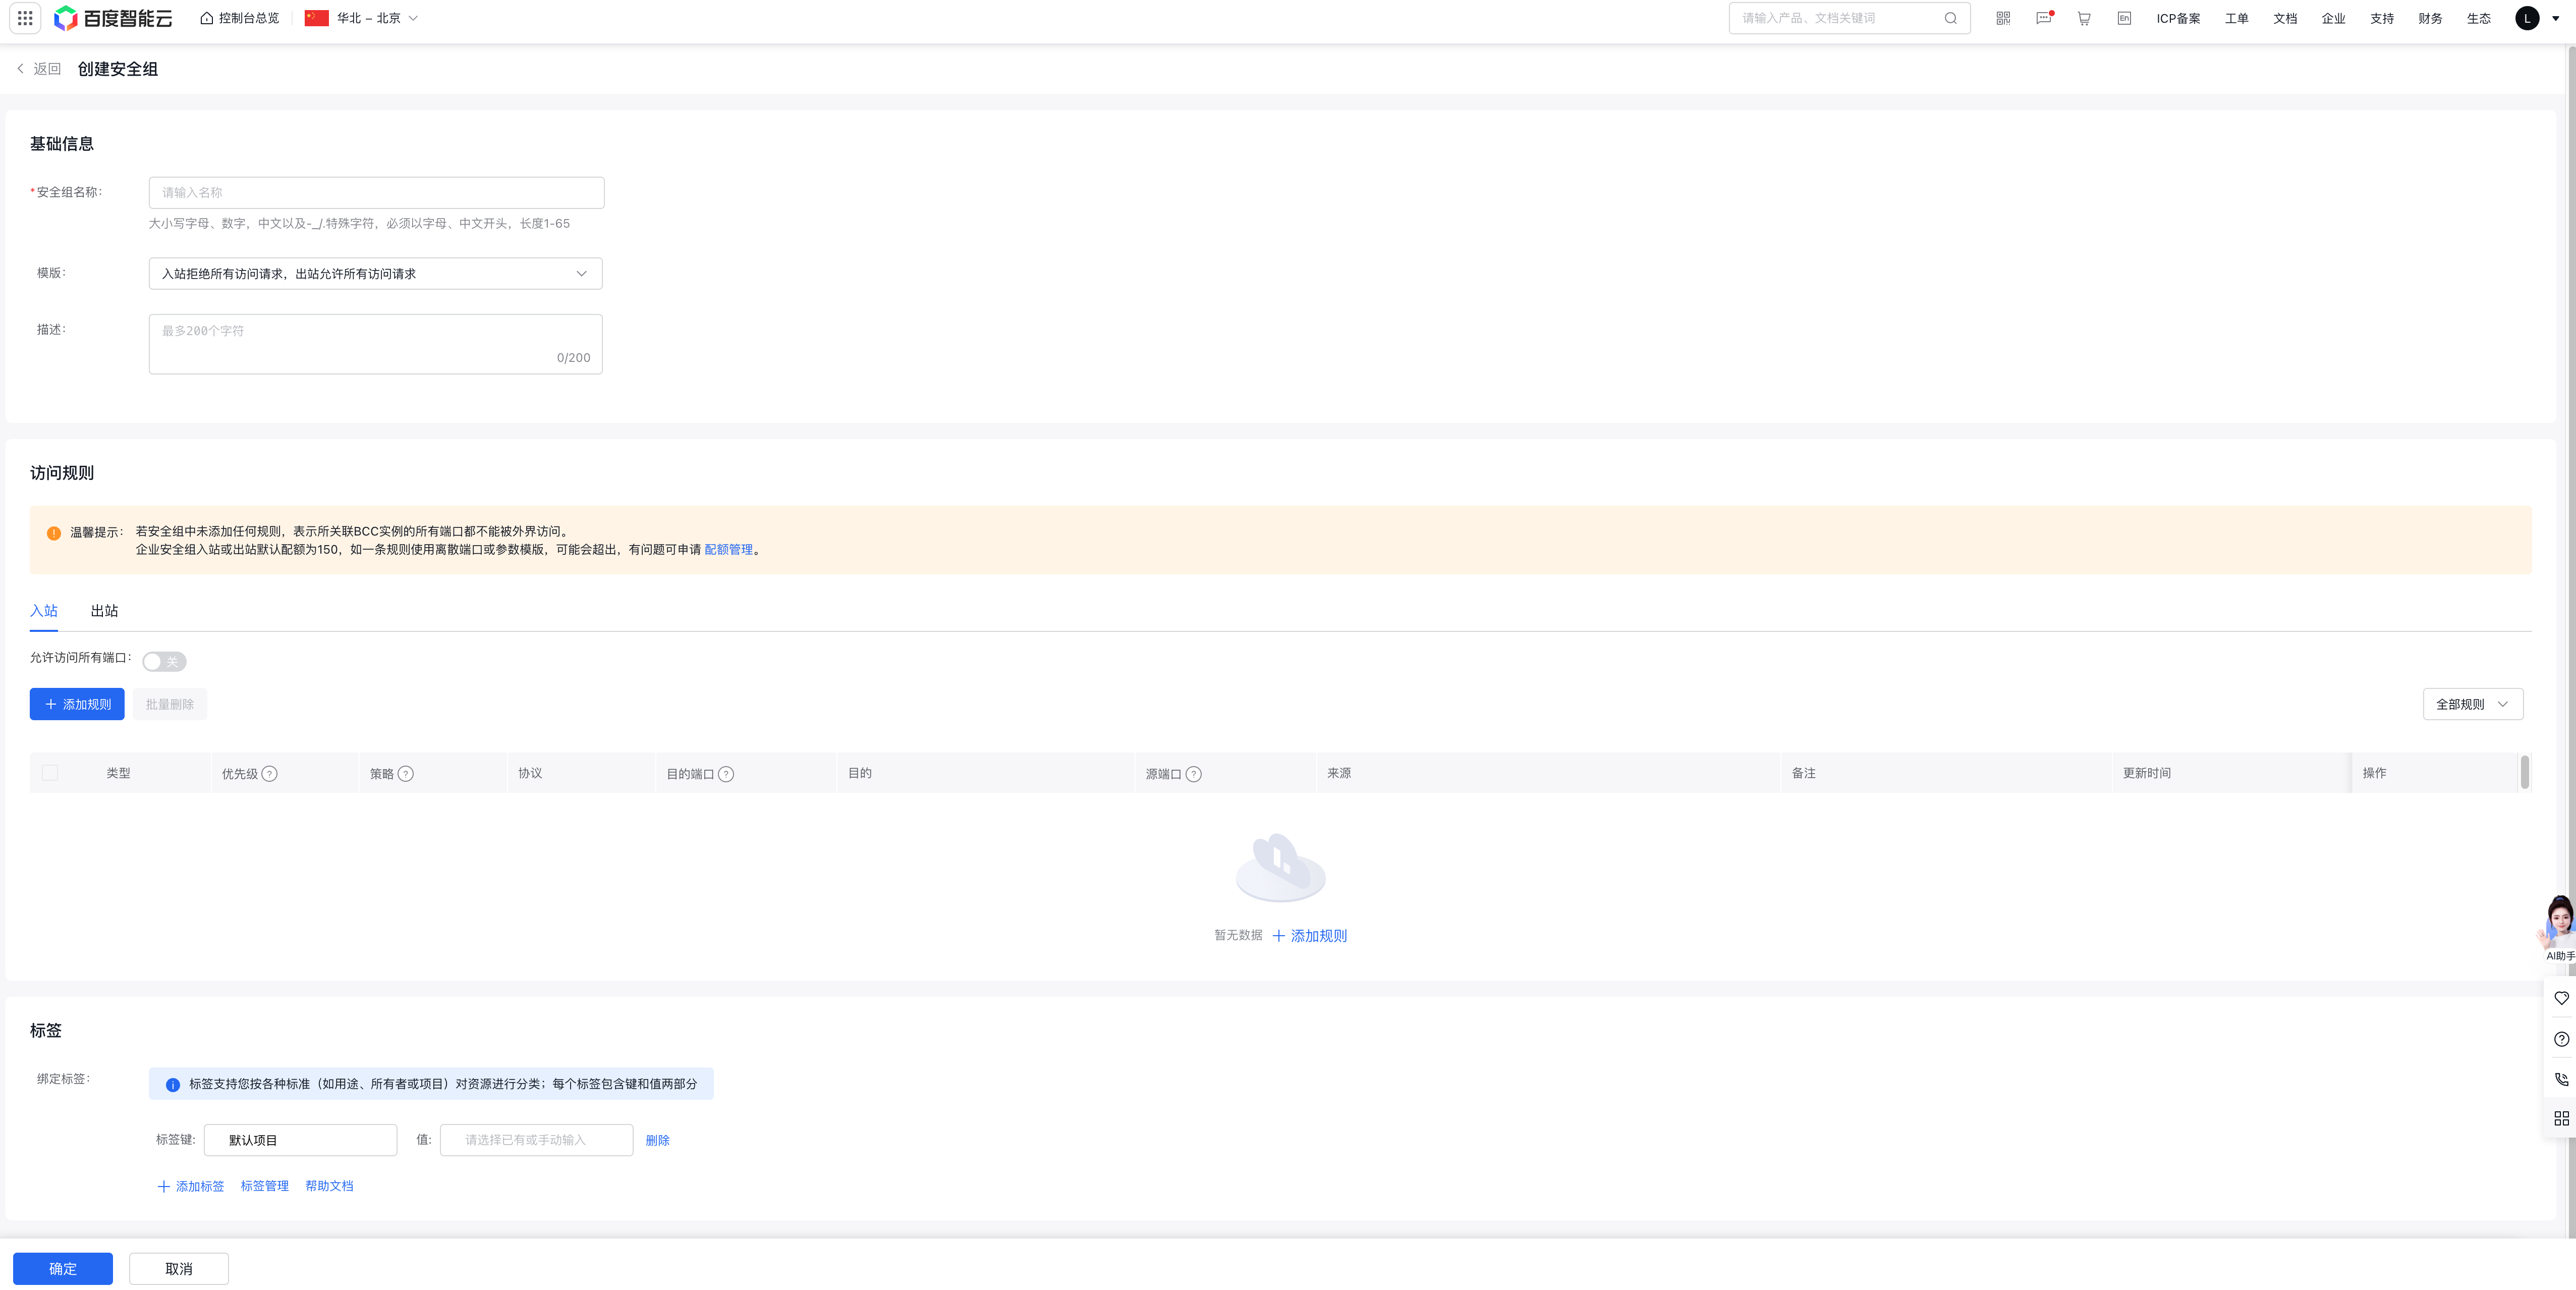This screenshot has height=1290, width=2576.
Task: Check the select-all rules table checkbox
Action: tap(50, 773)
